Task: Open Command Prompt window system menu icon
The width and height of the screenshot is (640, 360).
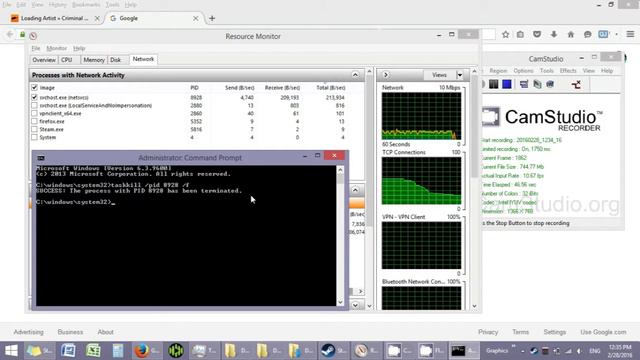Action: (x=41, y=158)
